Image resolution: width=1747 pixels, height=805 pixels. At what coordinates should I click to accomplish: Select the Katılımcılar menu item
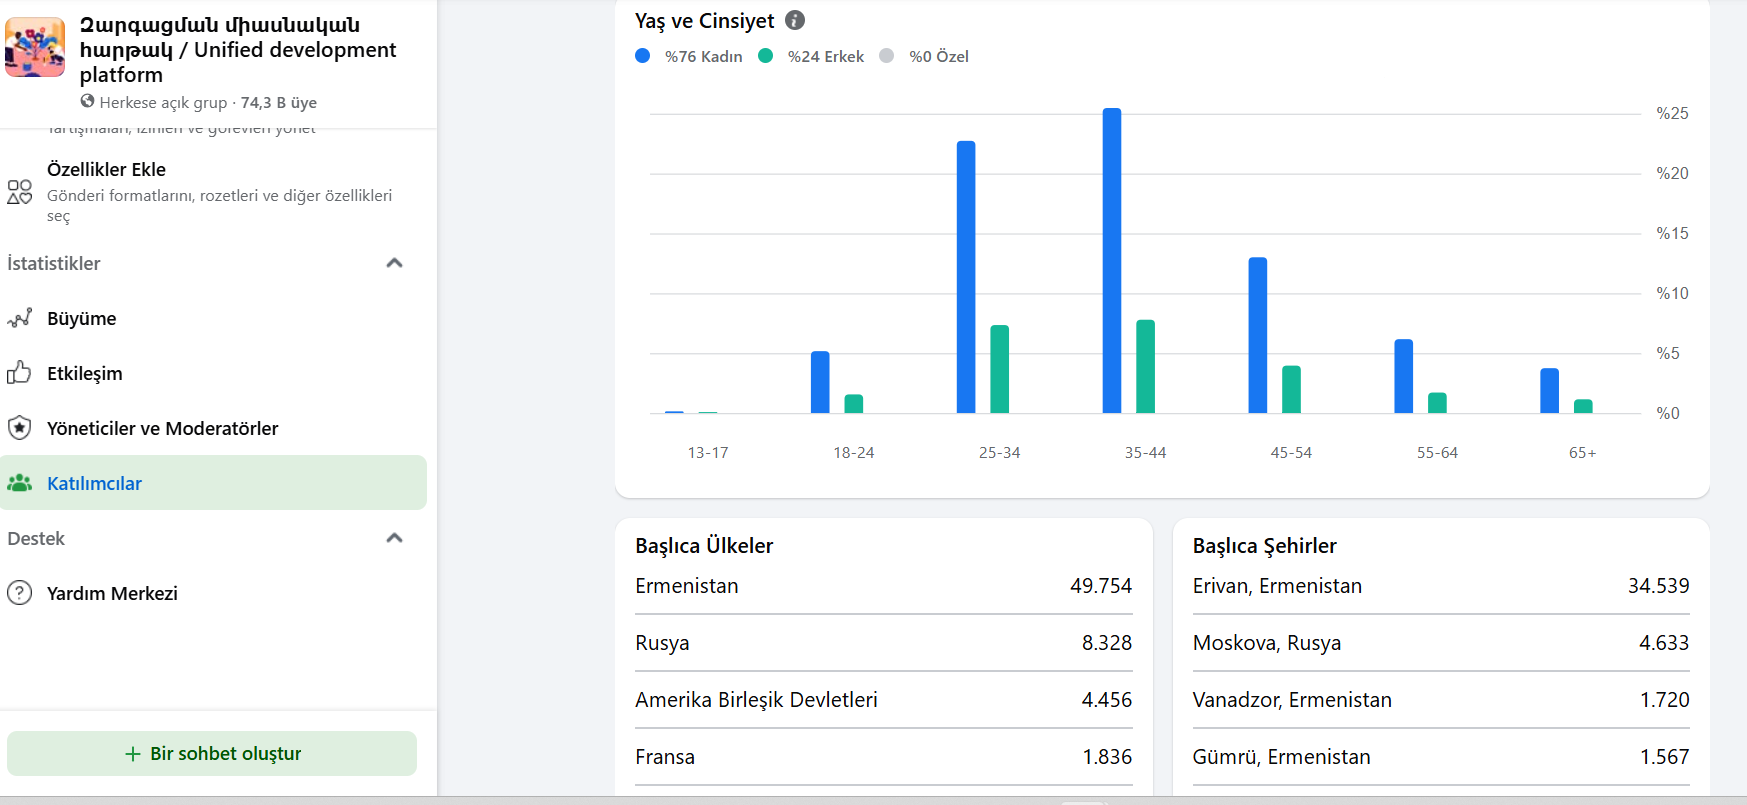(213, 483)
